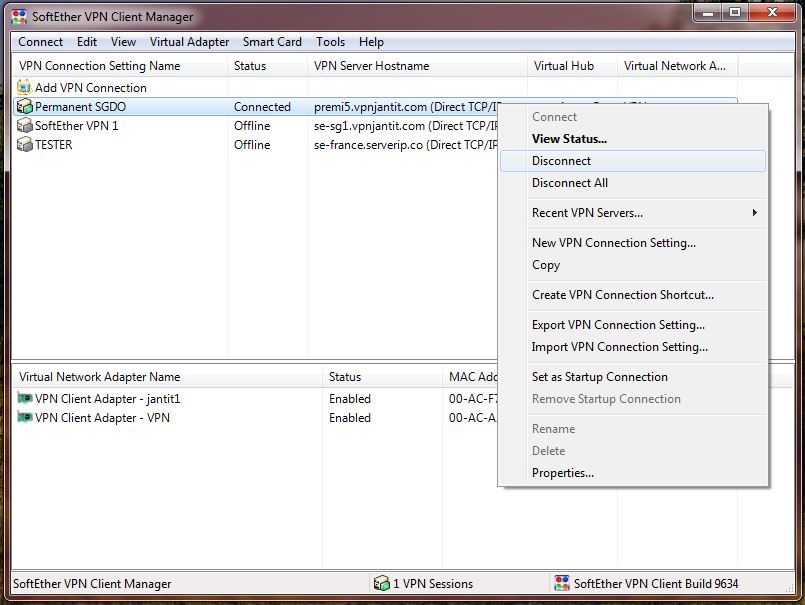Click the TESTER connection icon
Image resolution: width=805 pixels, height=605 pixels.
tap(25, 144)
